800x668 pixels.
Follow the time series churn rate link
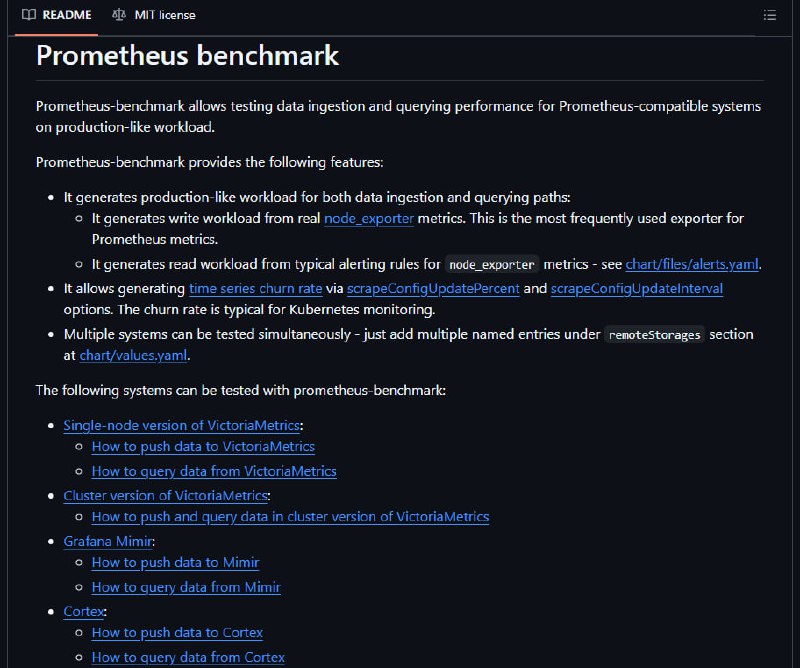point(256,288)
